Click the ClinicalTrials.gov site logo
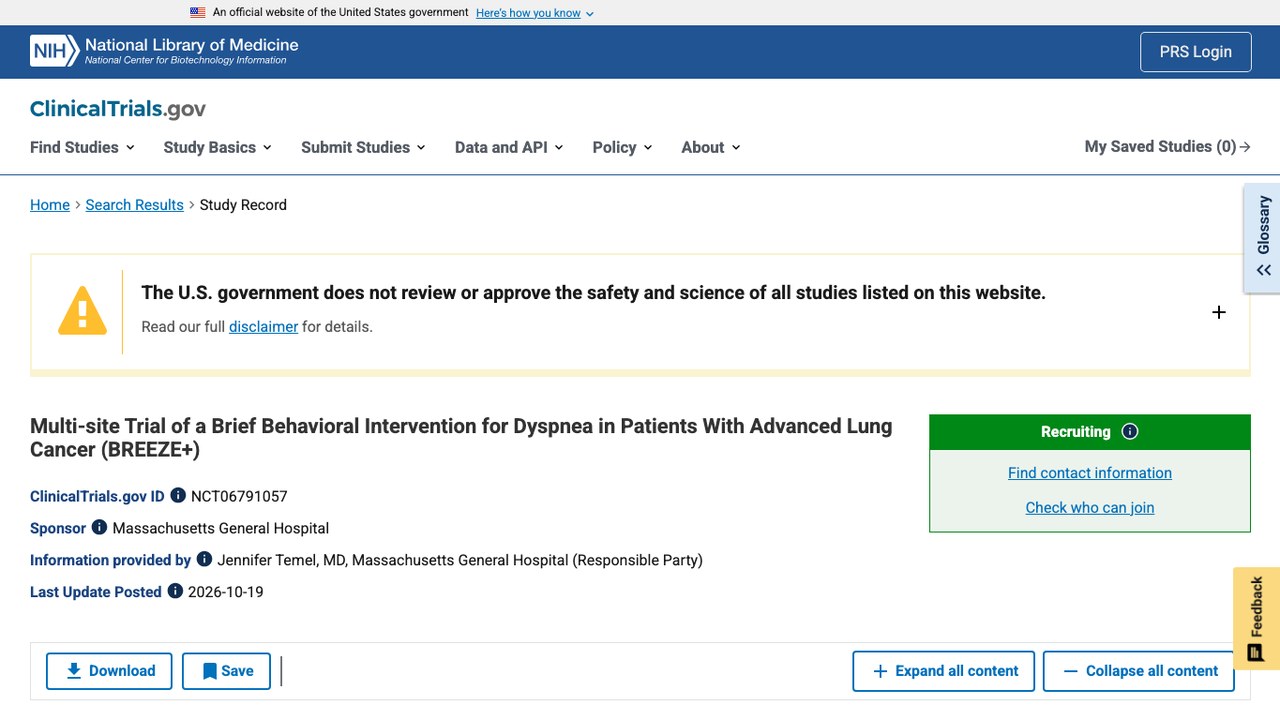 tap(118, 109)
